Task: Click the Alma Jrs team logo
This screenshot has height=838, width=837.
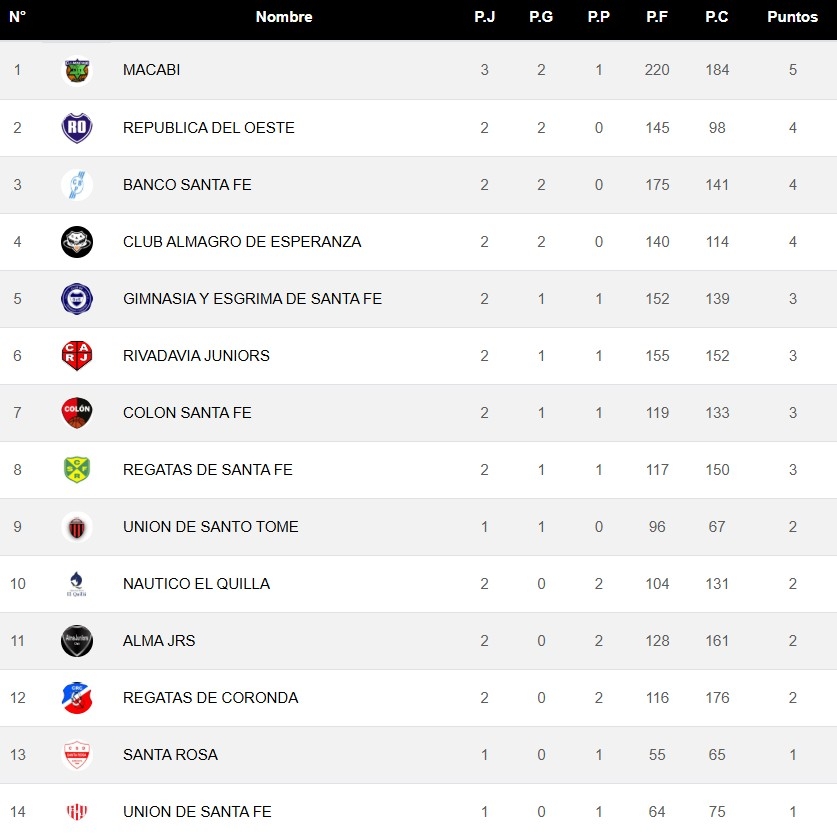Action: click(x=77, y=641)
